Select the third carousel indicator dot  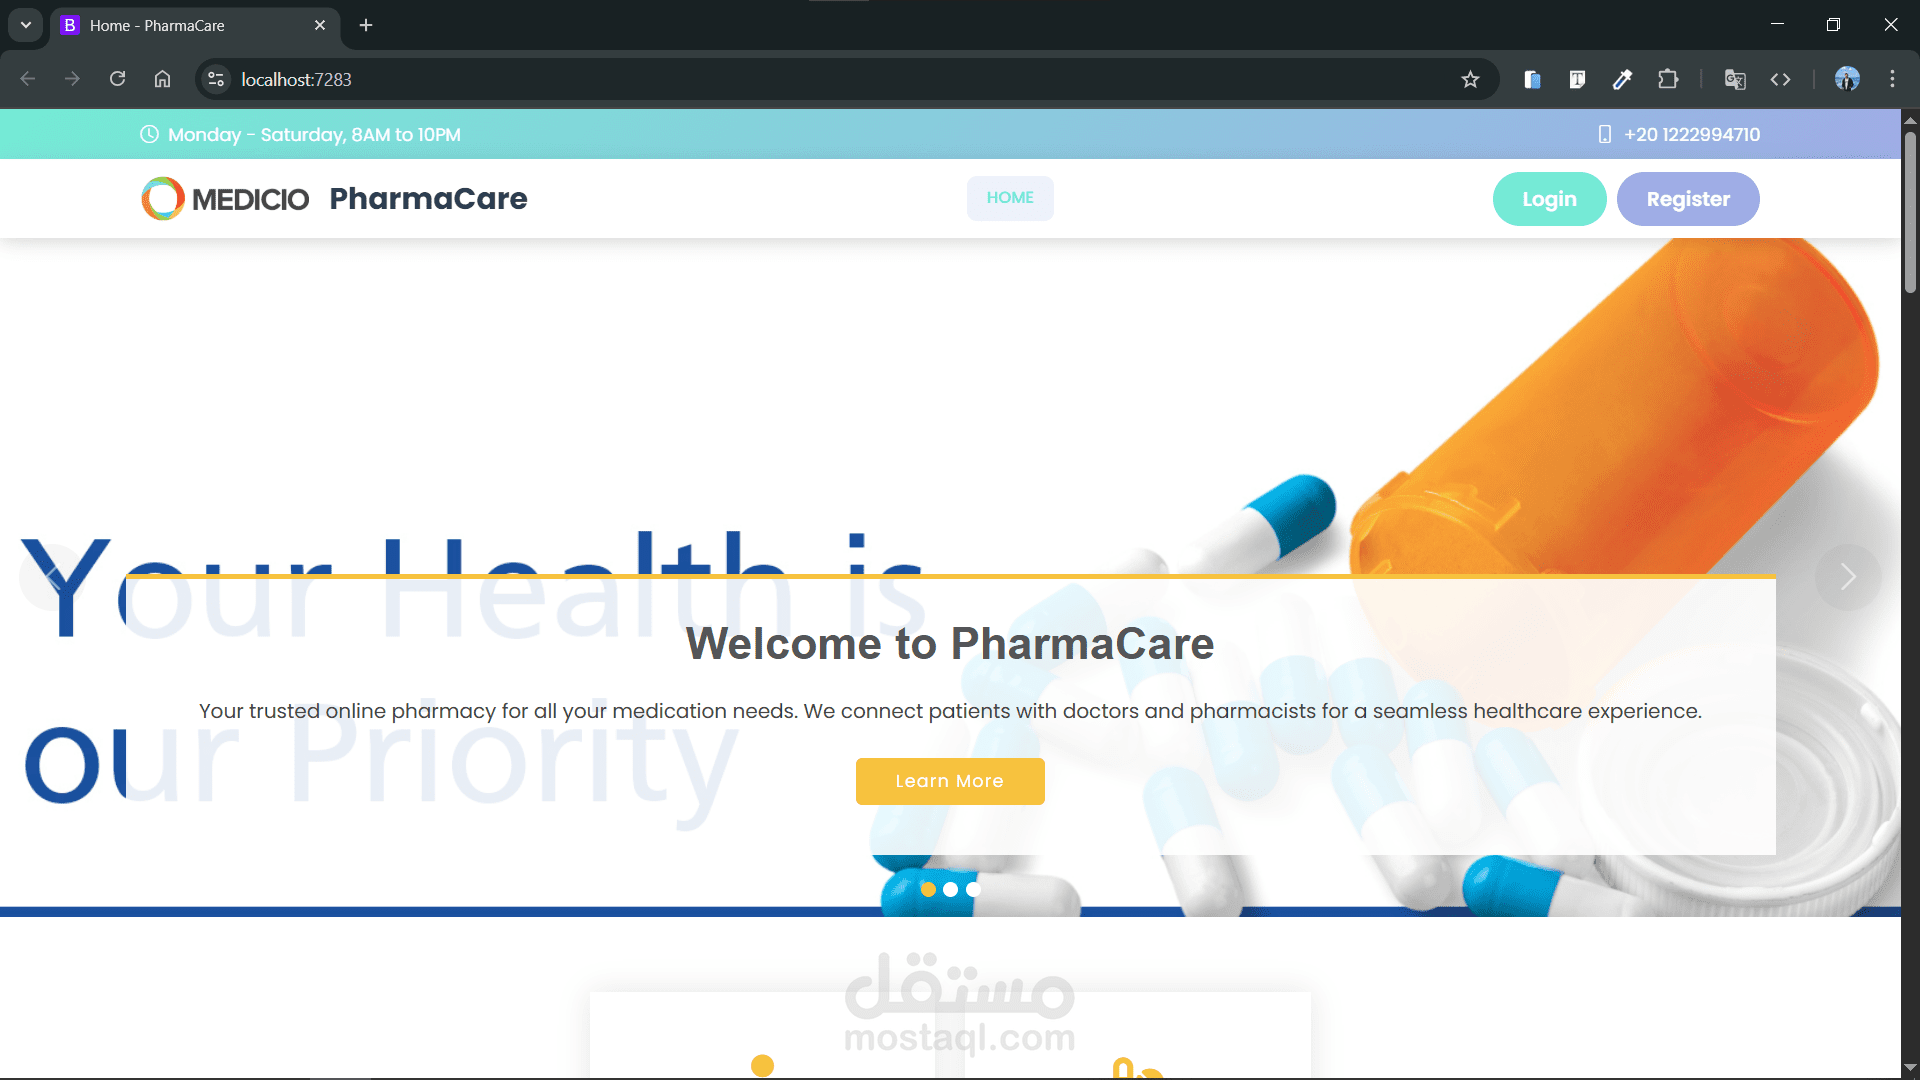(x=973, y=889)
